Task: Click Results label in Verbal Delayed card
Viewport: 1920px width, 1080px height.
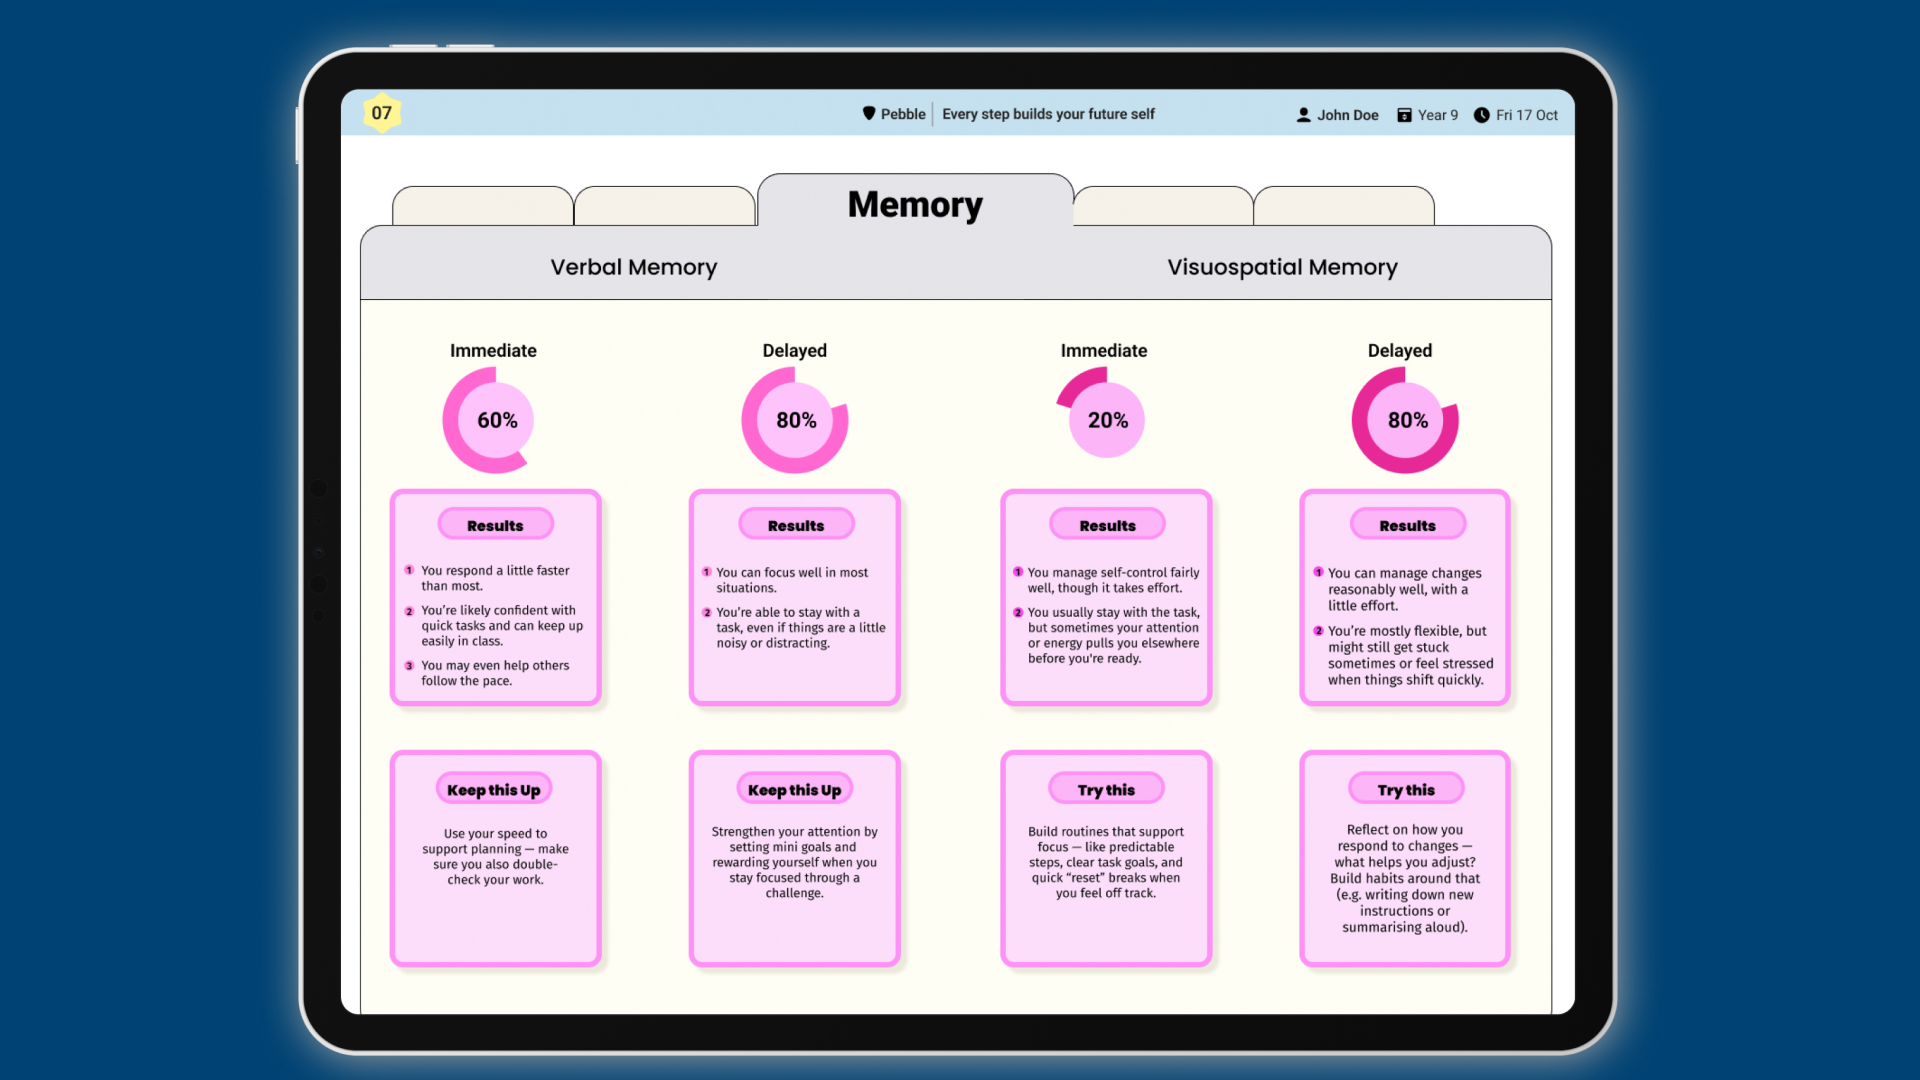Action: pos(796,525)
